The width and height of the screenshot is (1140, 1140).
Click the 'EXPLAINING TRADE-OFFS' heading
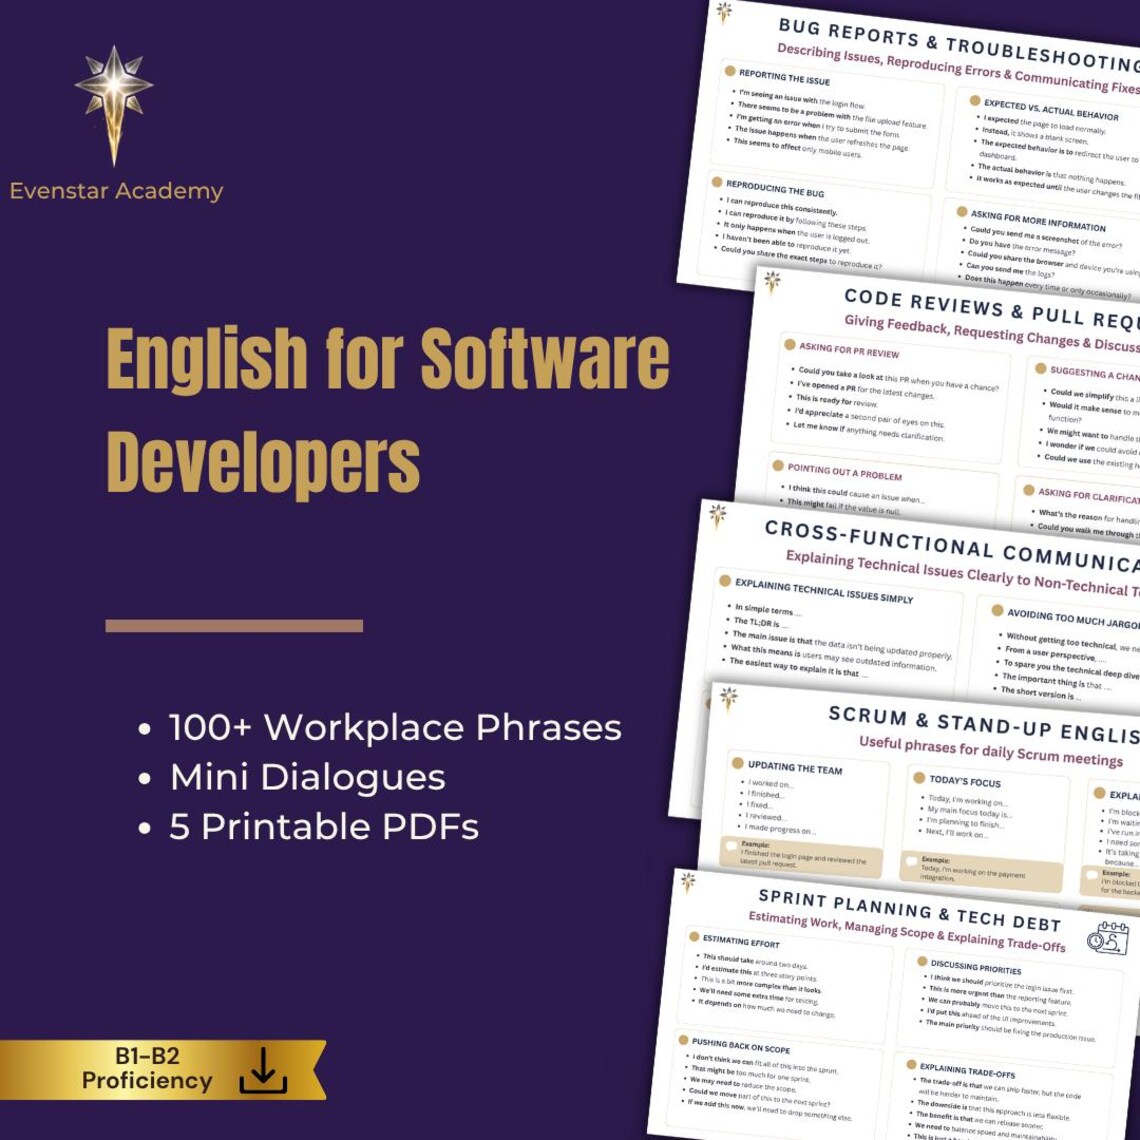[x=967, y=1069]
